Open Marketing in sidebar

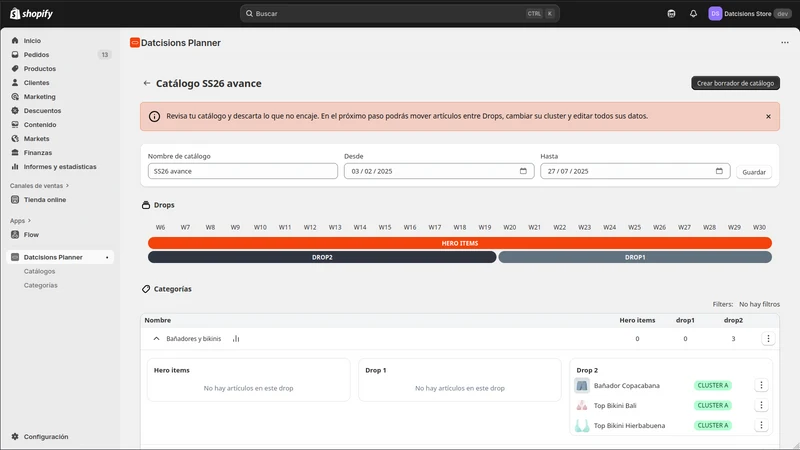point(39,96)
